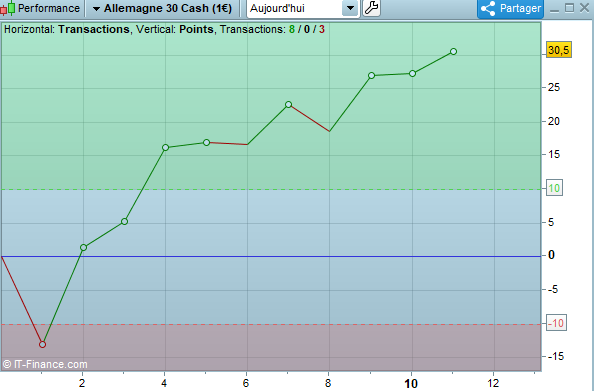This screenshot has width=594, height=391.
Task: Close the Performance window
Action: [x=585, y=8]
